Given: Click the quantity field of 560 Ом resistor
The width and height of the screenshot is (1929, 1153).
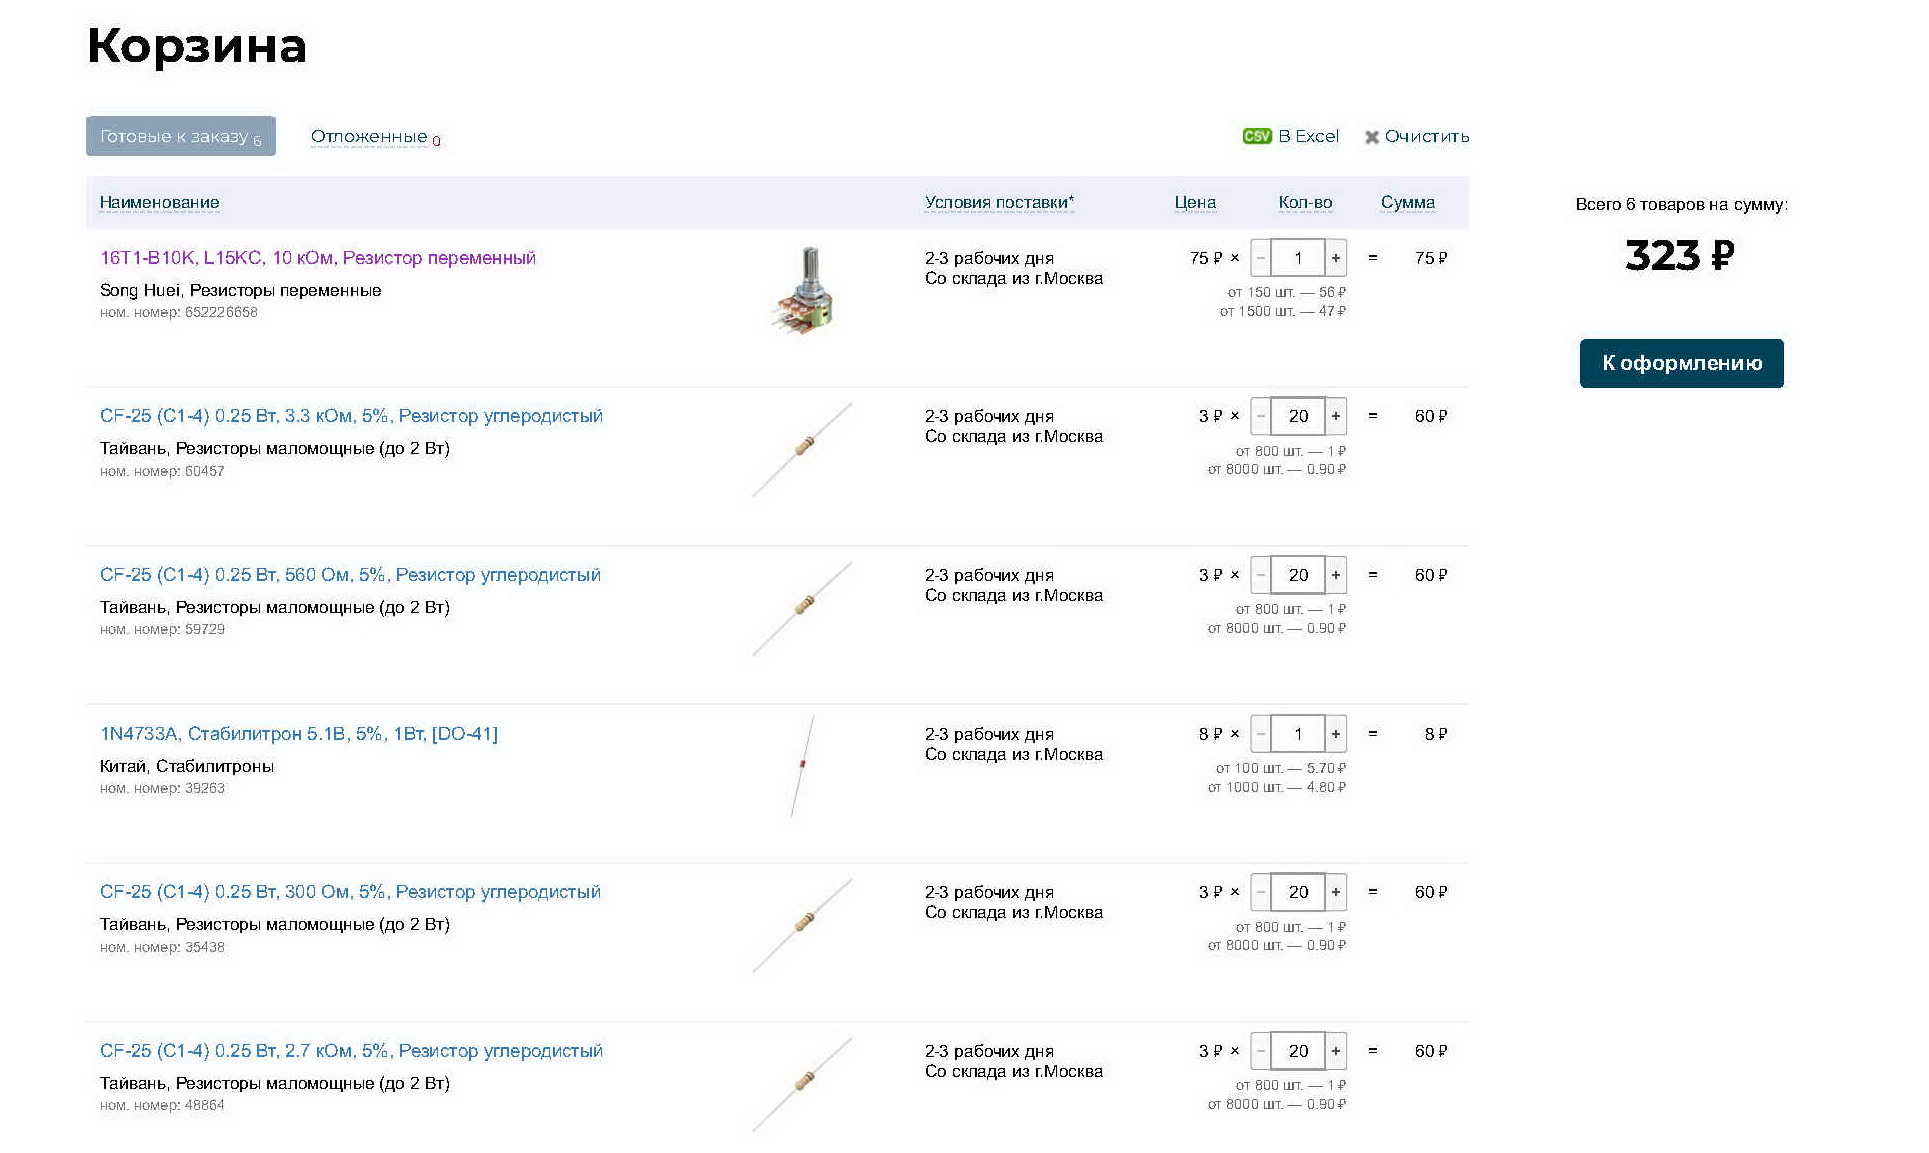Looking at the screenshot, I should [x=1298, y=575].
